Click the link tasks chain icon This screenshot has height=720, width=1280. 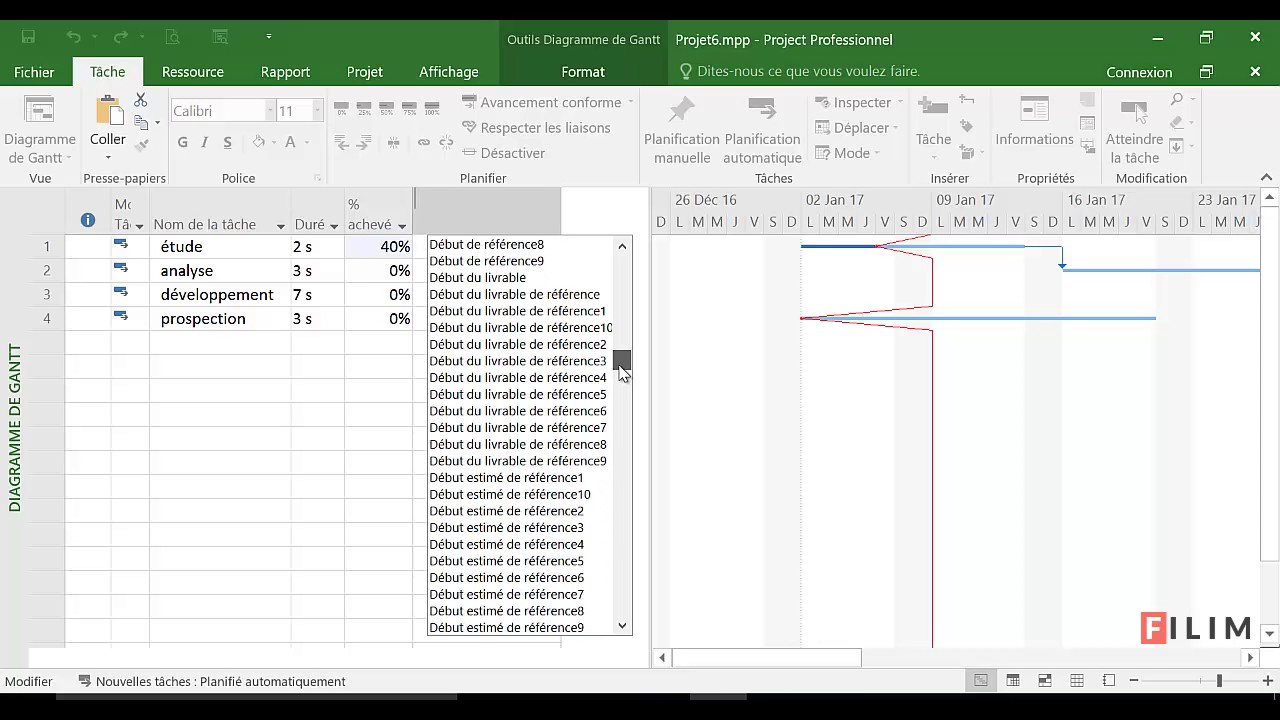pos(424,143)
